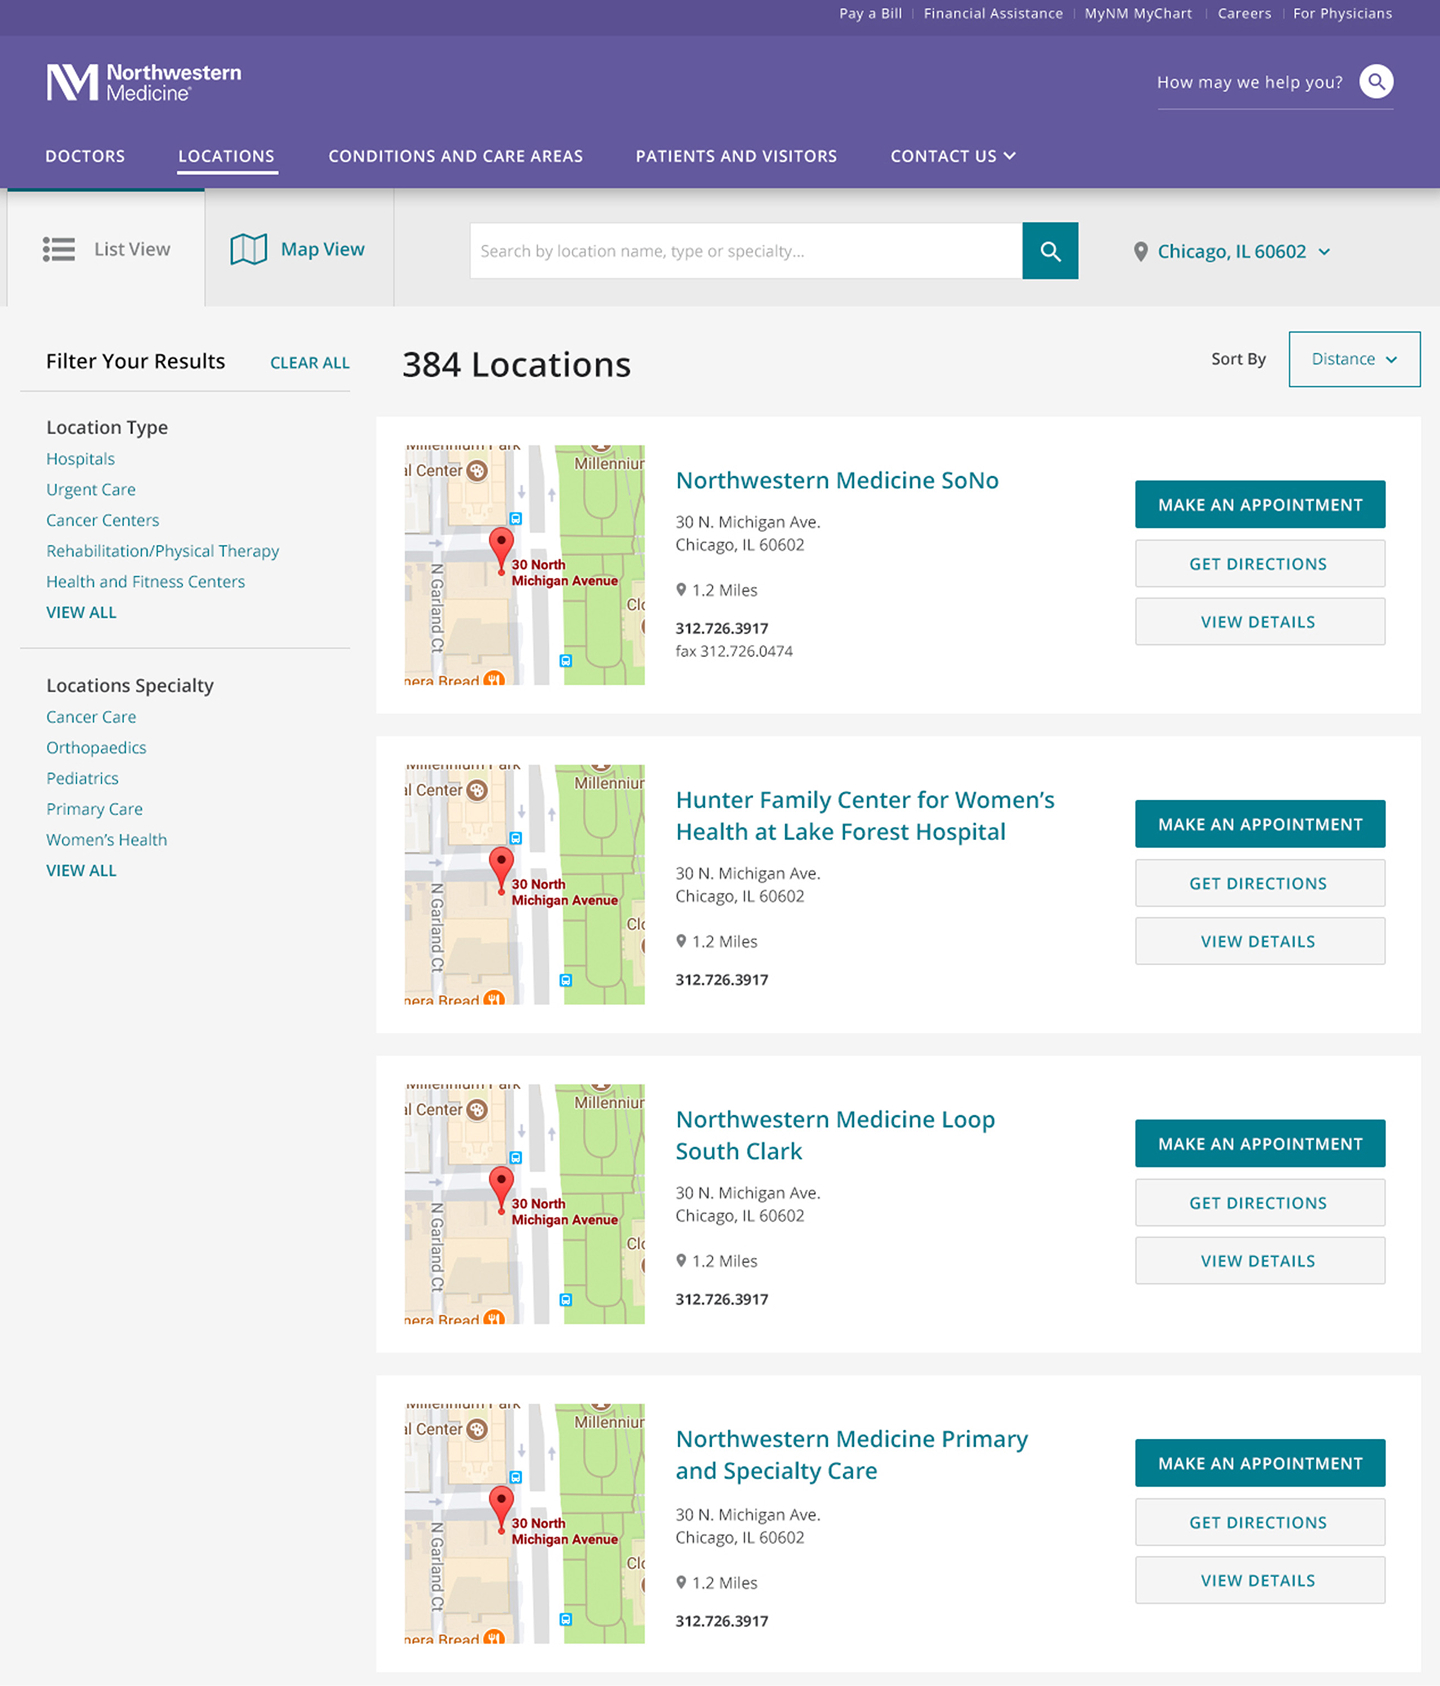Get directions to Loop South Clark

pos(1260,1203)
